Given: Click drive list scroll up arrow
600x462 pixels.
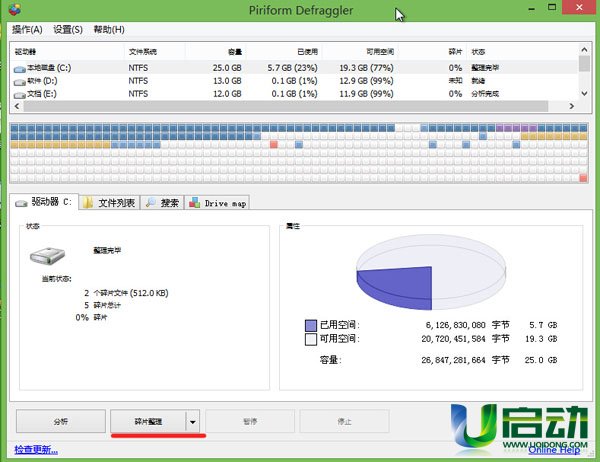Looking at the screenshot, I should click(x=584, y=50).
